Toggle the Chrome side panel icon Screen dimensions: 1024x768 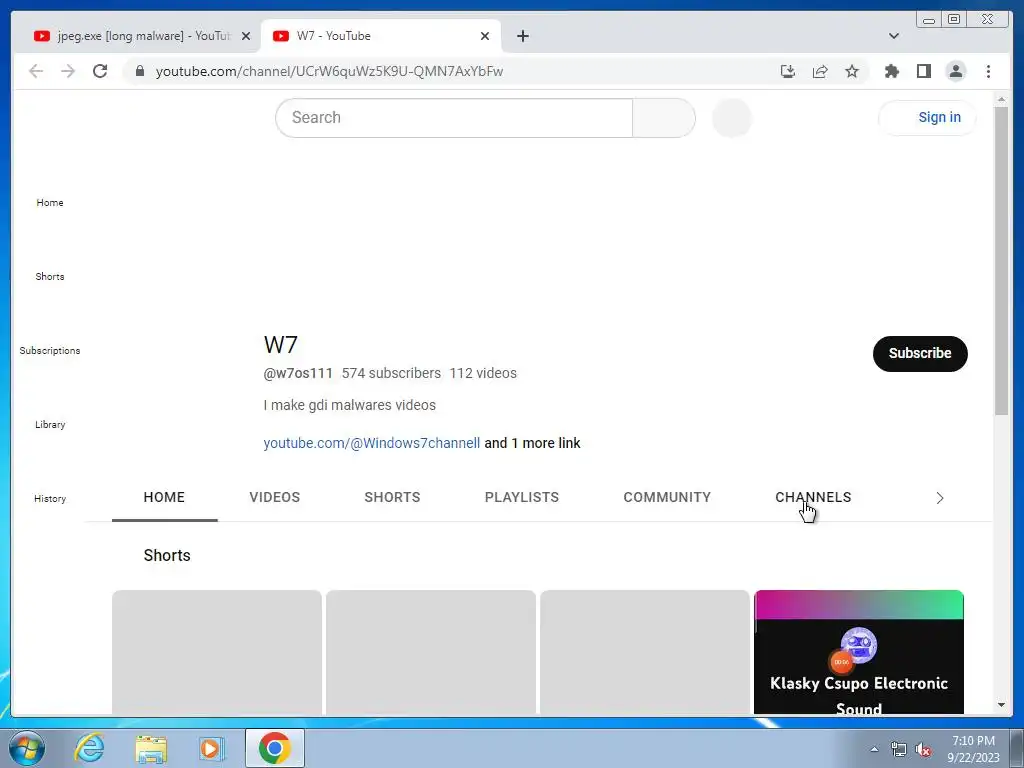[x=923, y=71]
